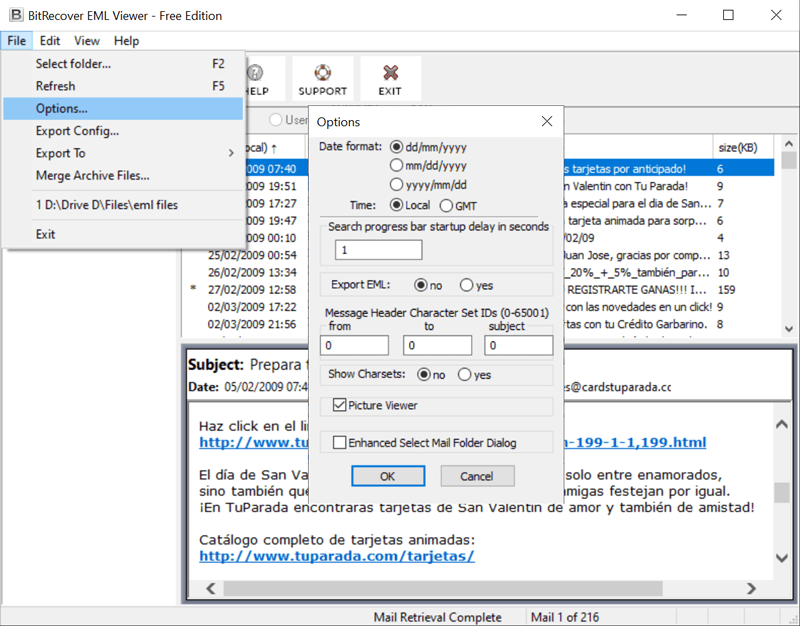Minimize the BitRecover EML Viewer window
The height and width of the screenshot is (626, 800).
(x=682, y=15)
